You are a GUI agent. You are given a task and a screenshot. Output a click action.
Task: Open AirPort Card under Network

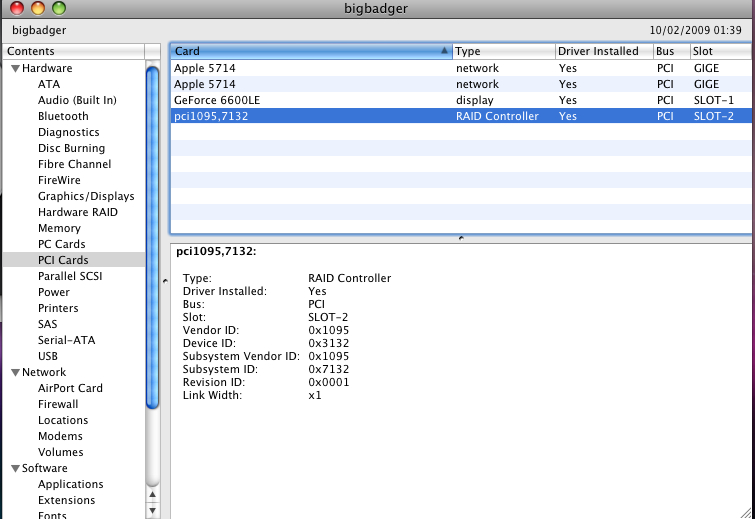pyautogui.click(x=70, y=388)
